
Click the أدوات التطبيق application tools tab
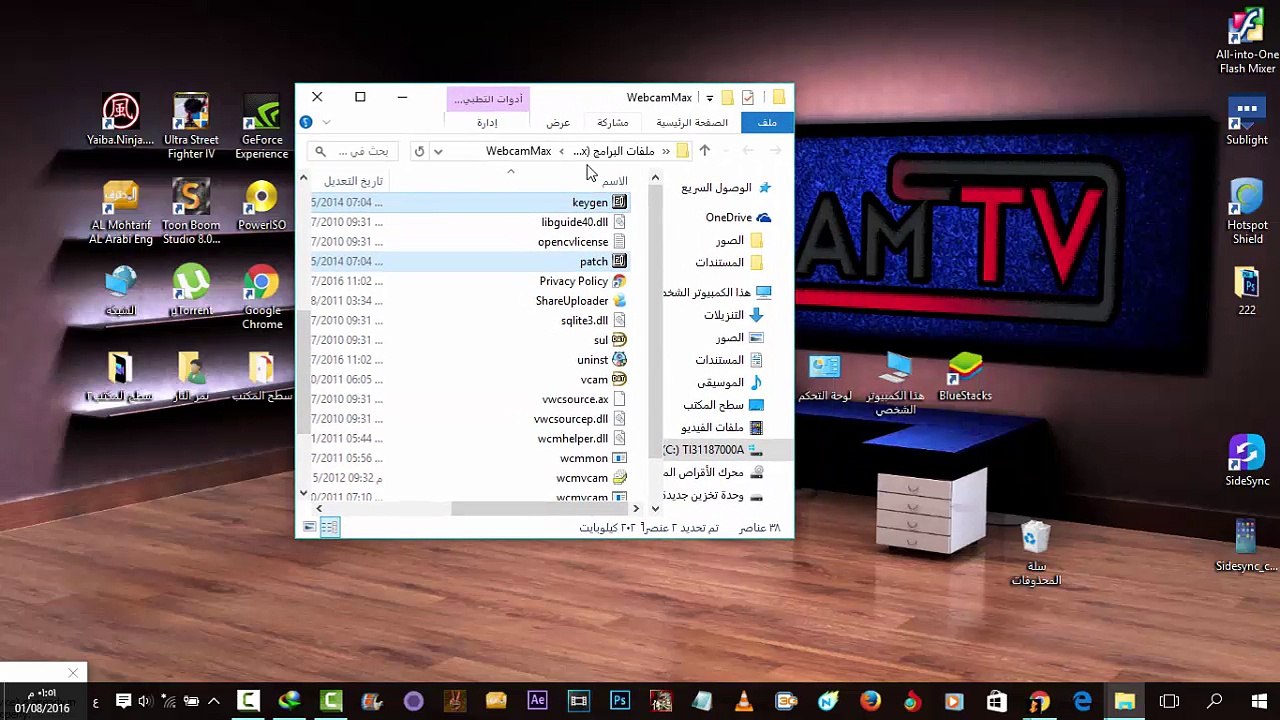tap(488, 99)
